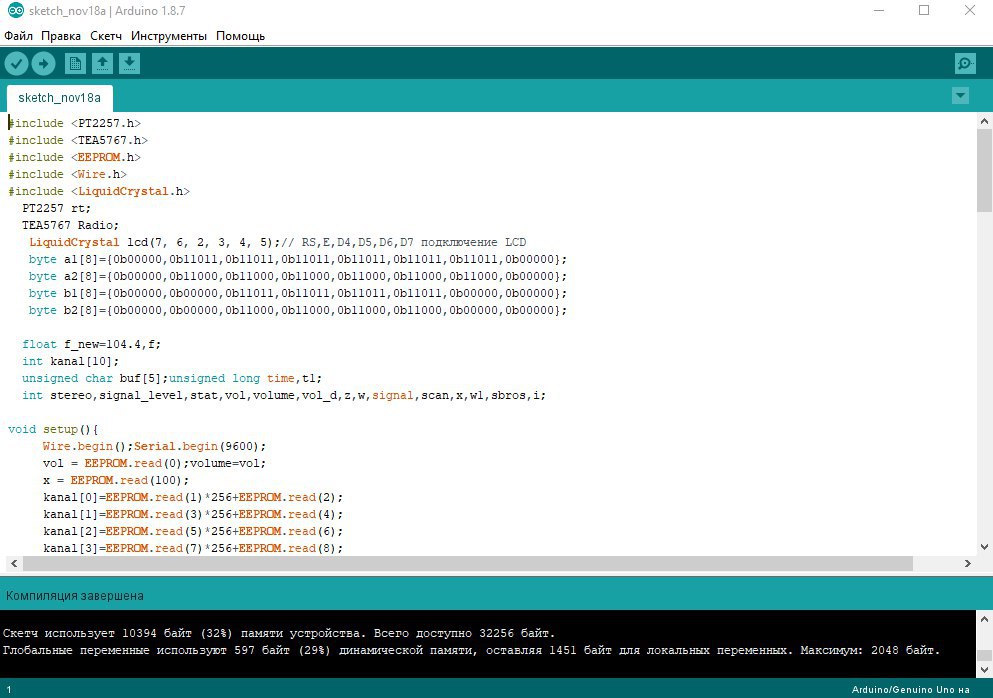
Task: Open a sketch with up-arrow icon
Action: 103,63
